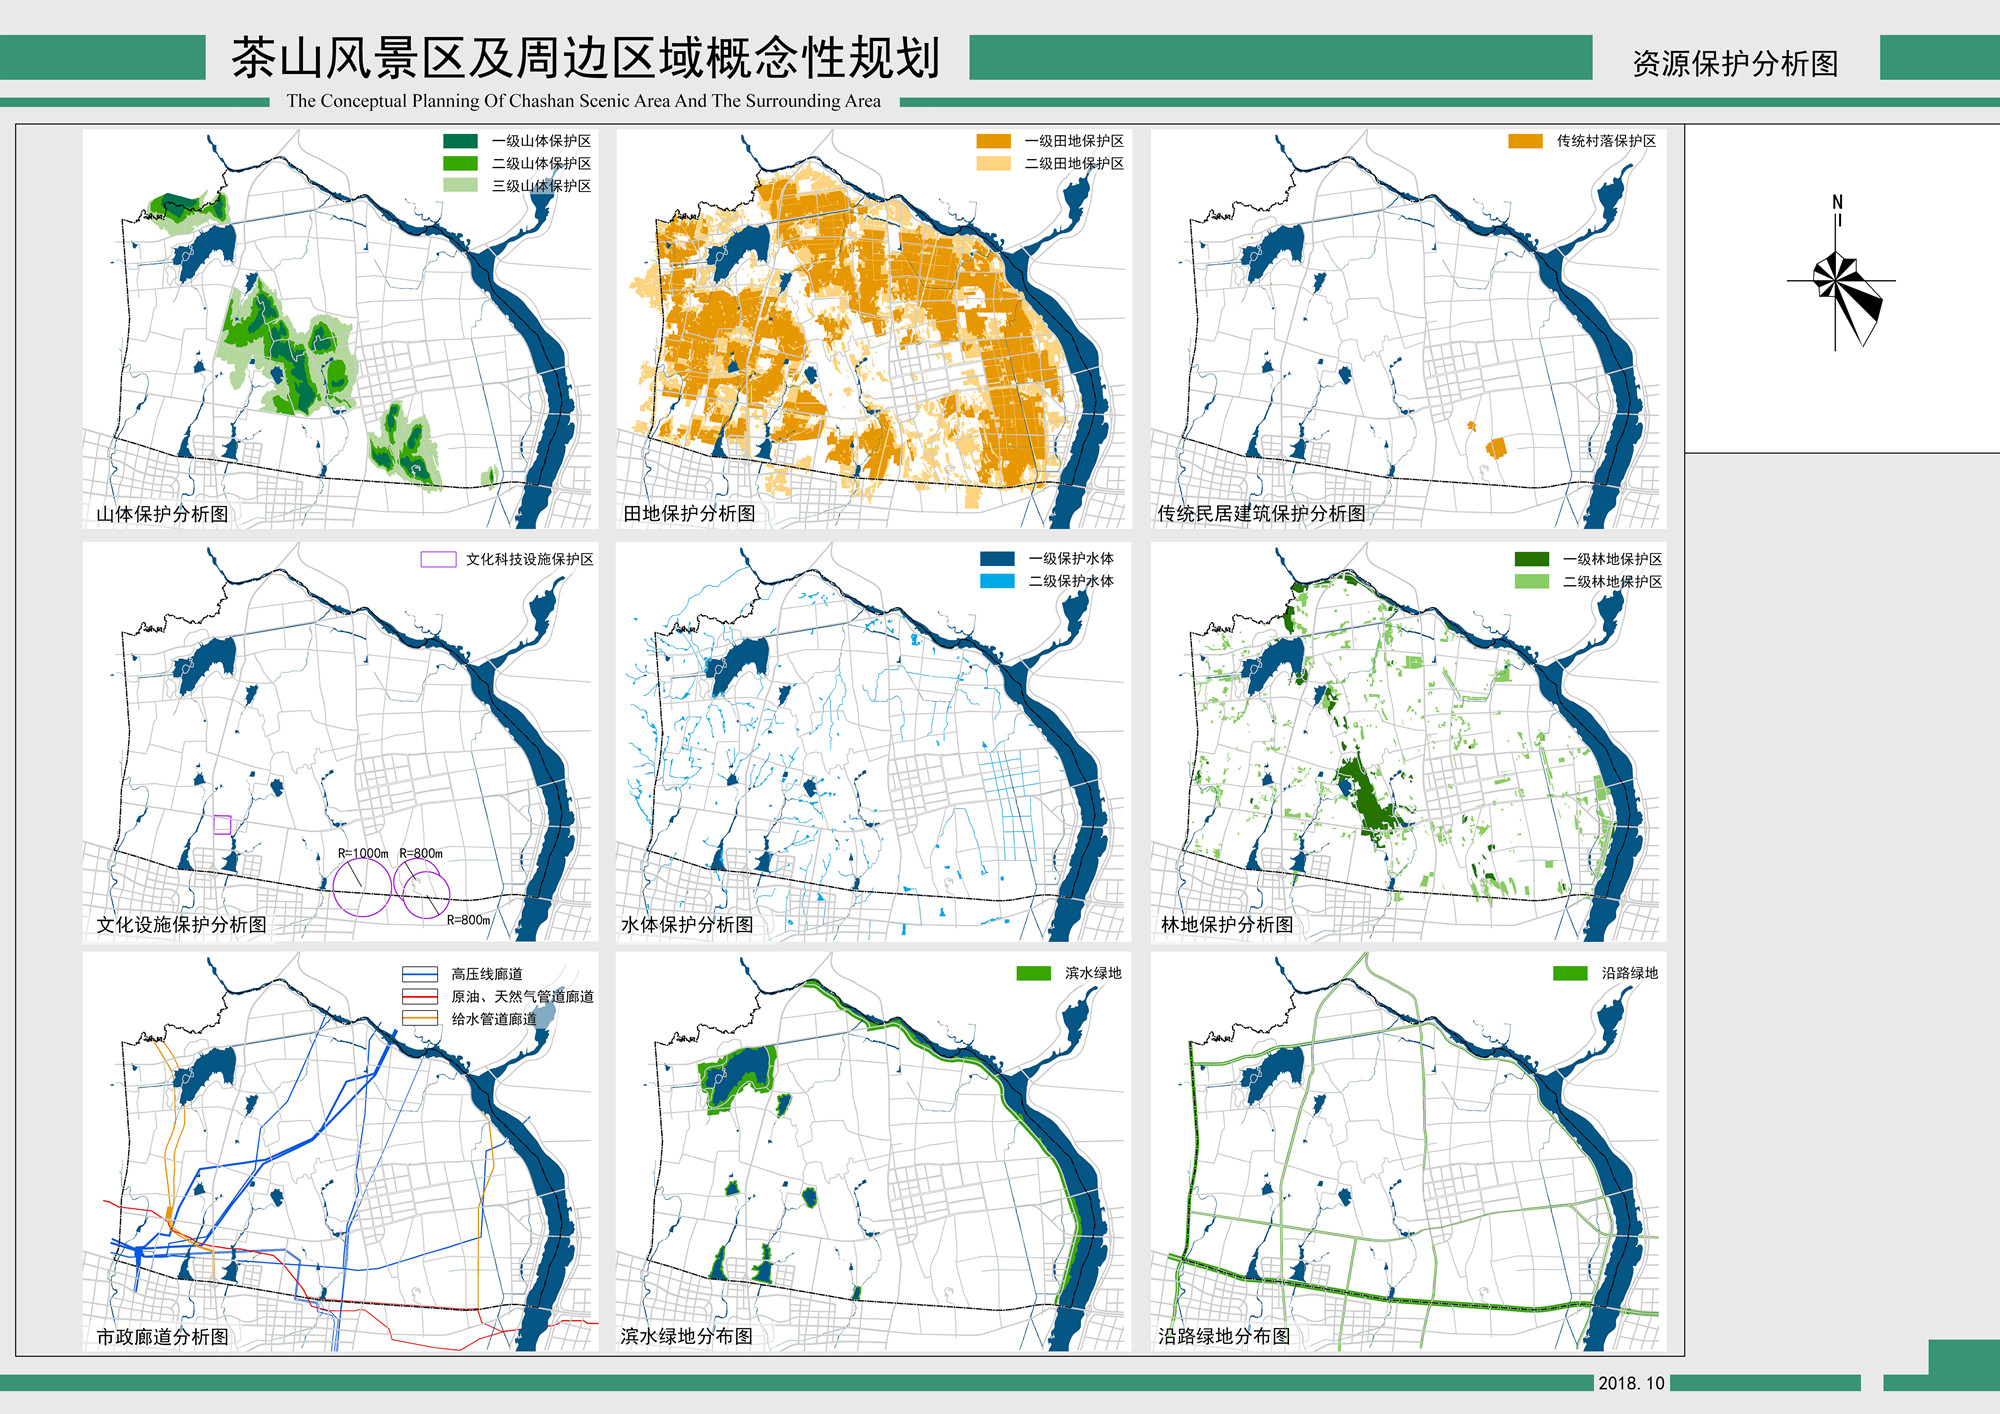The width and height of the screenshot is (2000, 1414).
Task: Click the 给水管道廊道 legend text
Action: pyautogui.click(x=494, y=1019)
